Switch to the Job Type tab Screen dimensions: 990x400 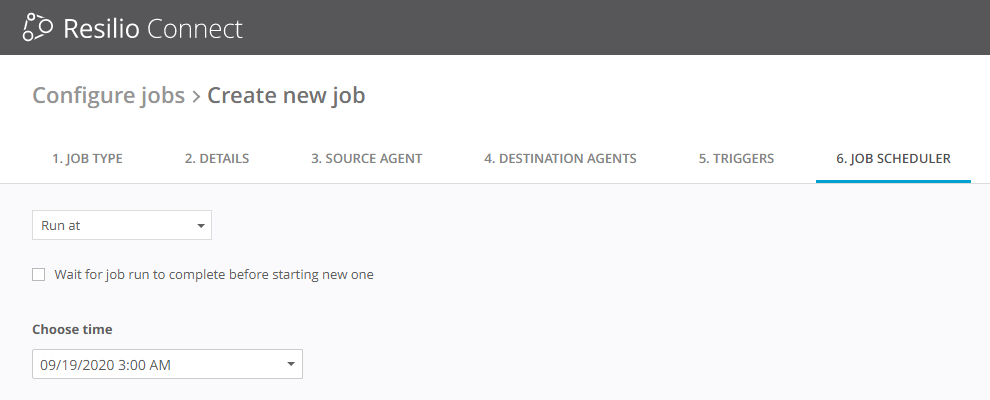click(x=87, y=158)
